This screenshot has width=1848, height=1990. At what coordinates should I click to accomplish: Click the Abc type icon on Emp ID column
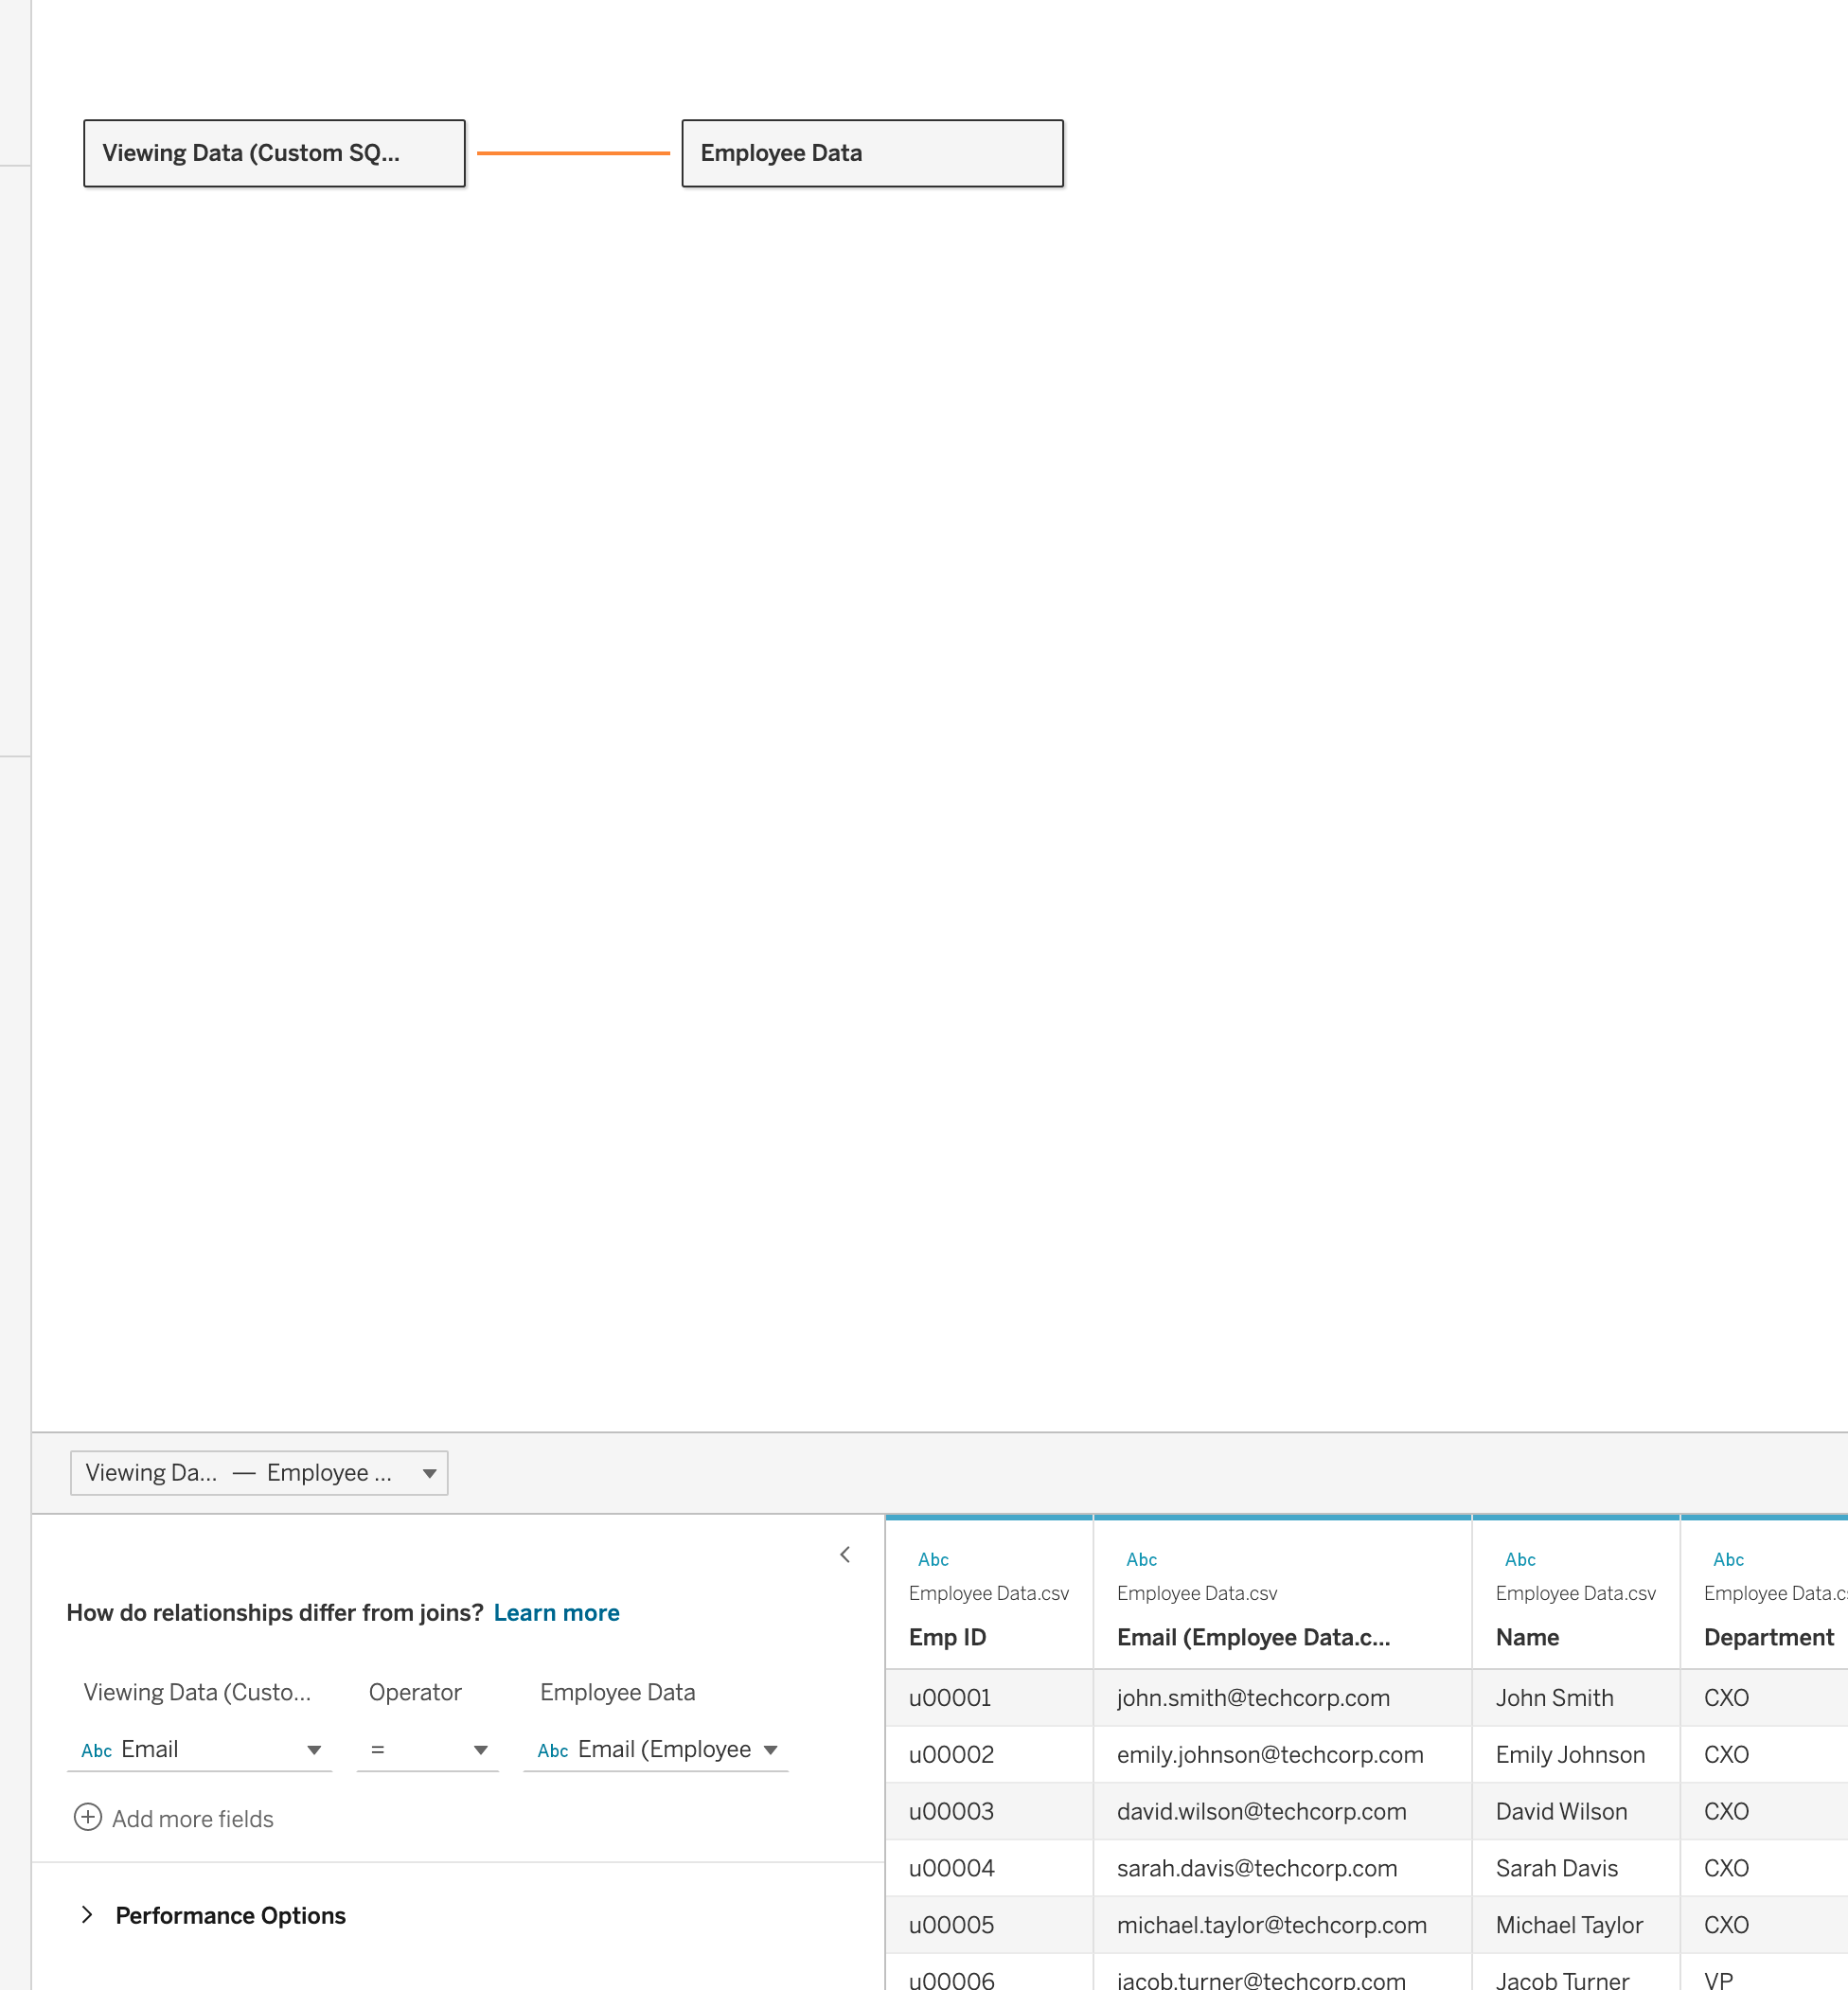[933, 1559]
